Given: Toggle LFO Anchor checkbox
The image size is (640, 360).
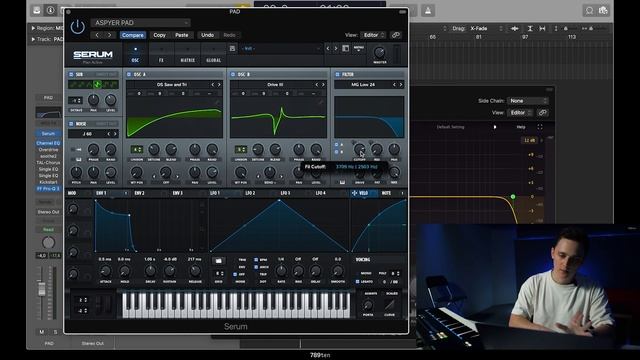Looking at the screenshot, I should click(x=256, y=267).
